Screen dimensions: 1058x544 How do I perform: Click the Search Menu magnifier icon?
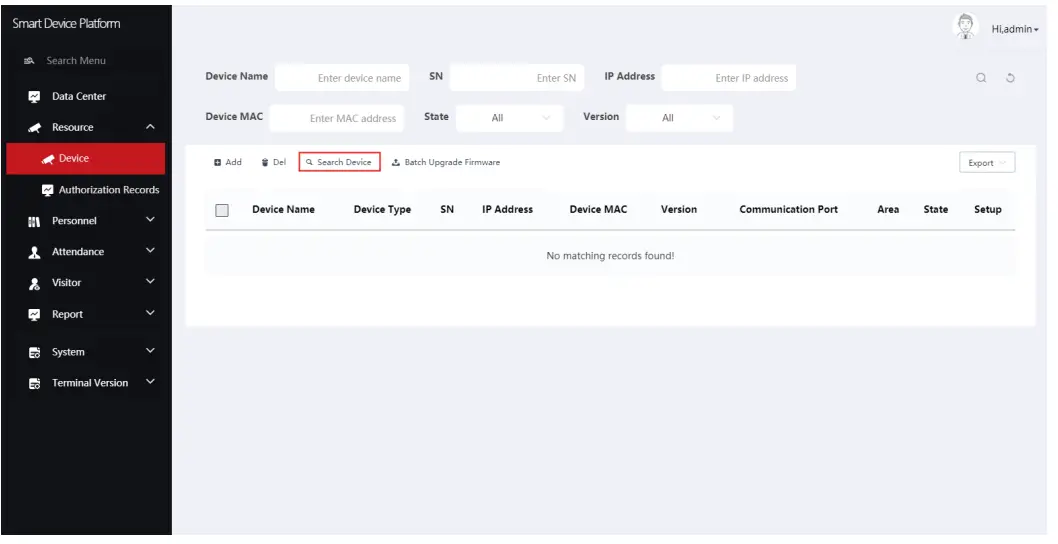(29, 61)
